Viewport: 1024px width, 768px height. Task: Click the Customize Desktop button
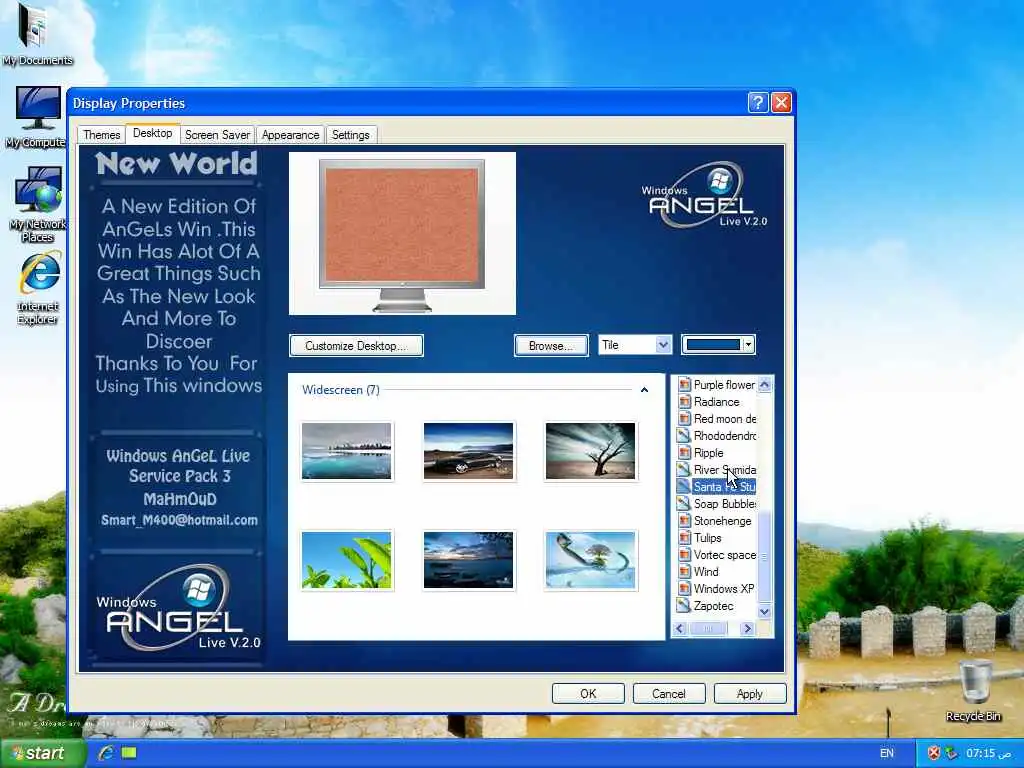pos(356,345)
